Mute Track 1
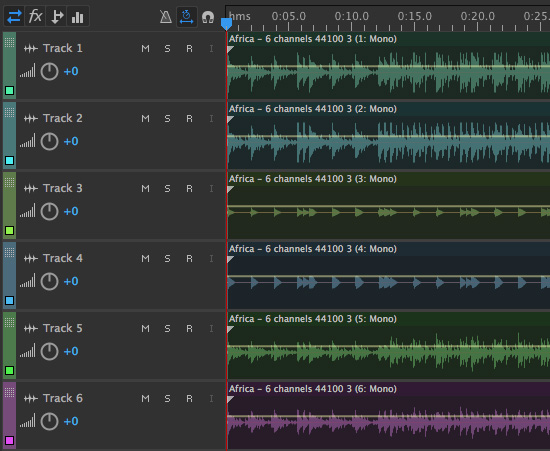The image size is (550, 451). click(x=145, y=48)
